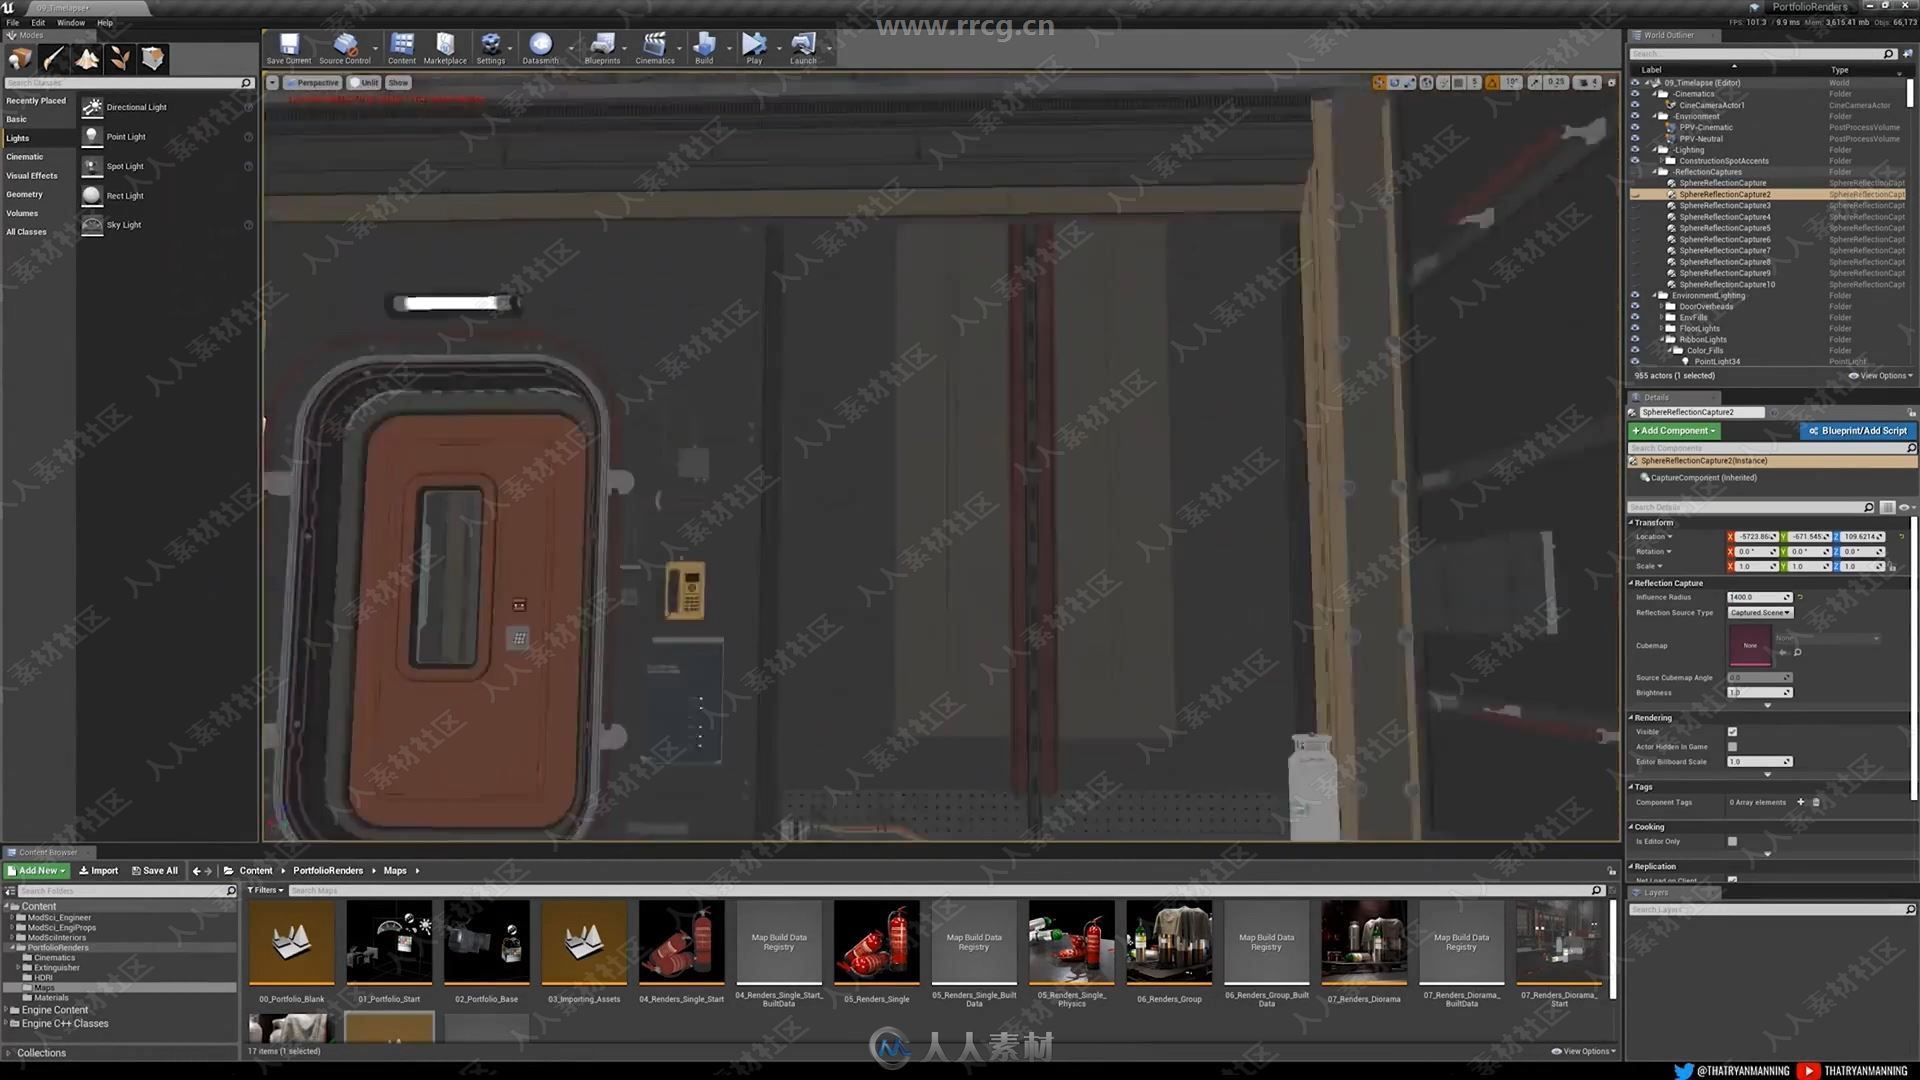Click the Save All button
The height and width of the screenshot is (1080, 1920).
click(x=155, y=871)
